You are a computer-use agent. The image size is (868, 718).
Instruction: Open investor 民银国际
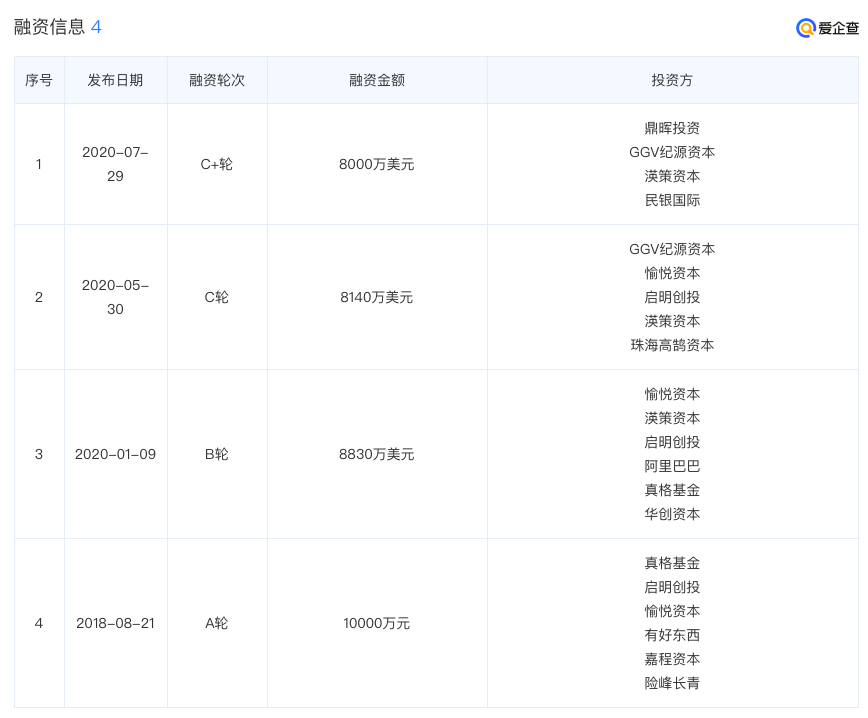pos(672,200)
